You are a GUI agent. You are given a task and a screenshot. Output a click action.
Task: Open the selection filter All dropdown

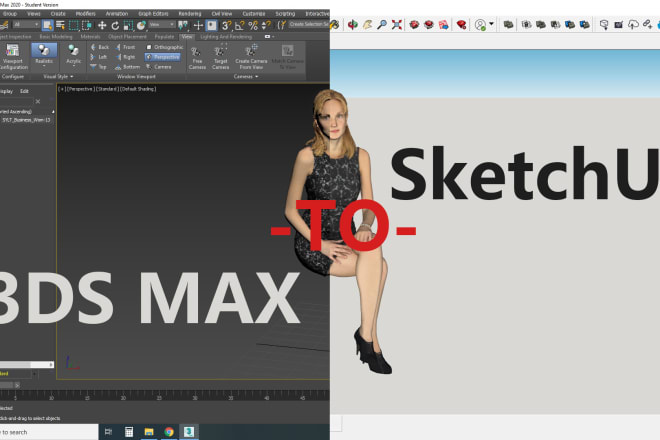pos(26,25)
